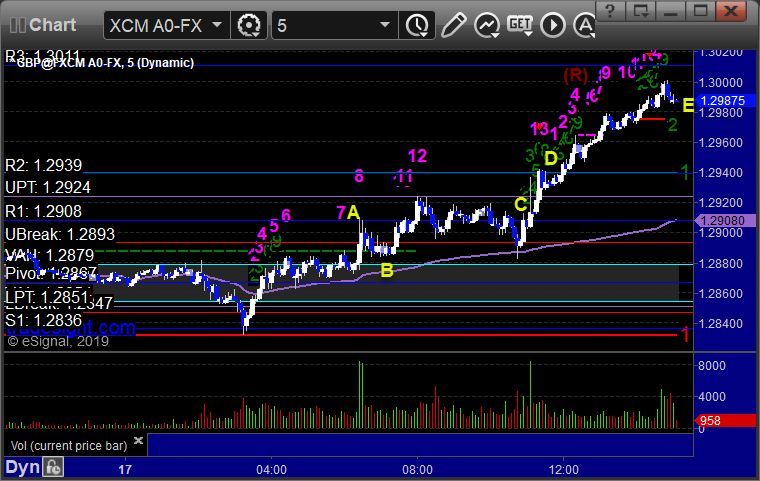Click the UBreak: 1.2893 level label
The width and height of the screenshot is (760, 481).
(x=60, y=235)
